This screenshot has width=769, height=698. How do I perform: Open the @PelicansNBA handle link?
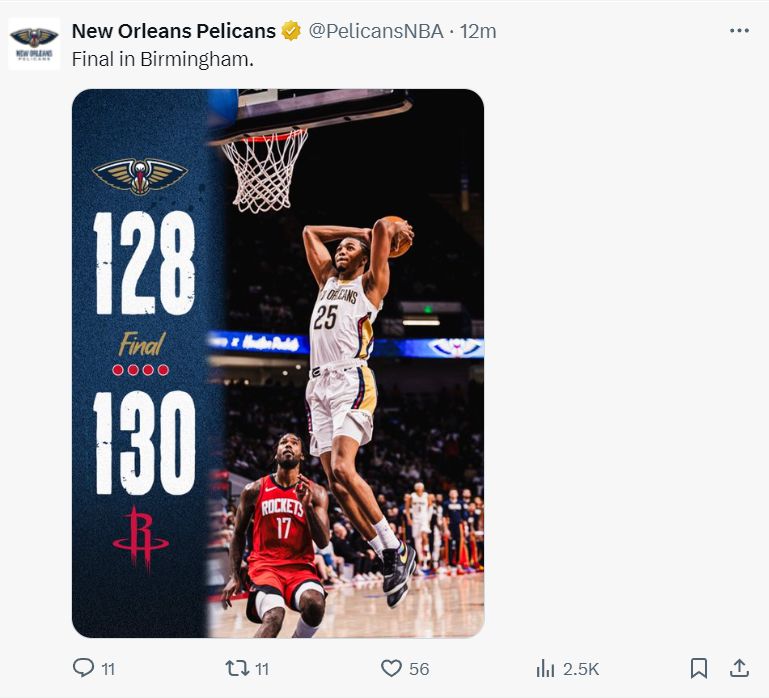coord(375,32)
